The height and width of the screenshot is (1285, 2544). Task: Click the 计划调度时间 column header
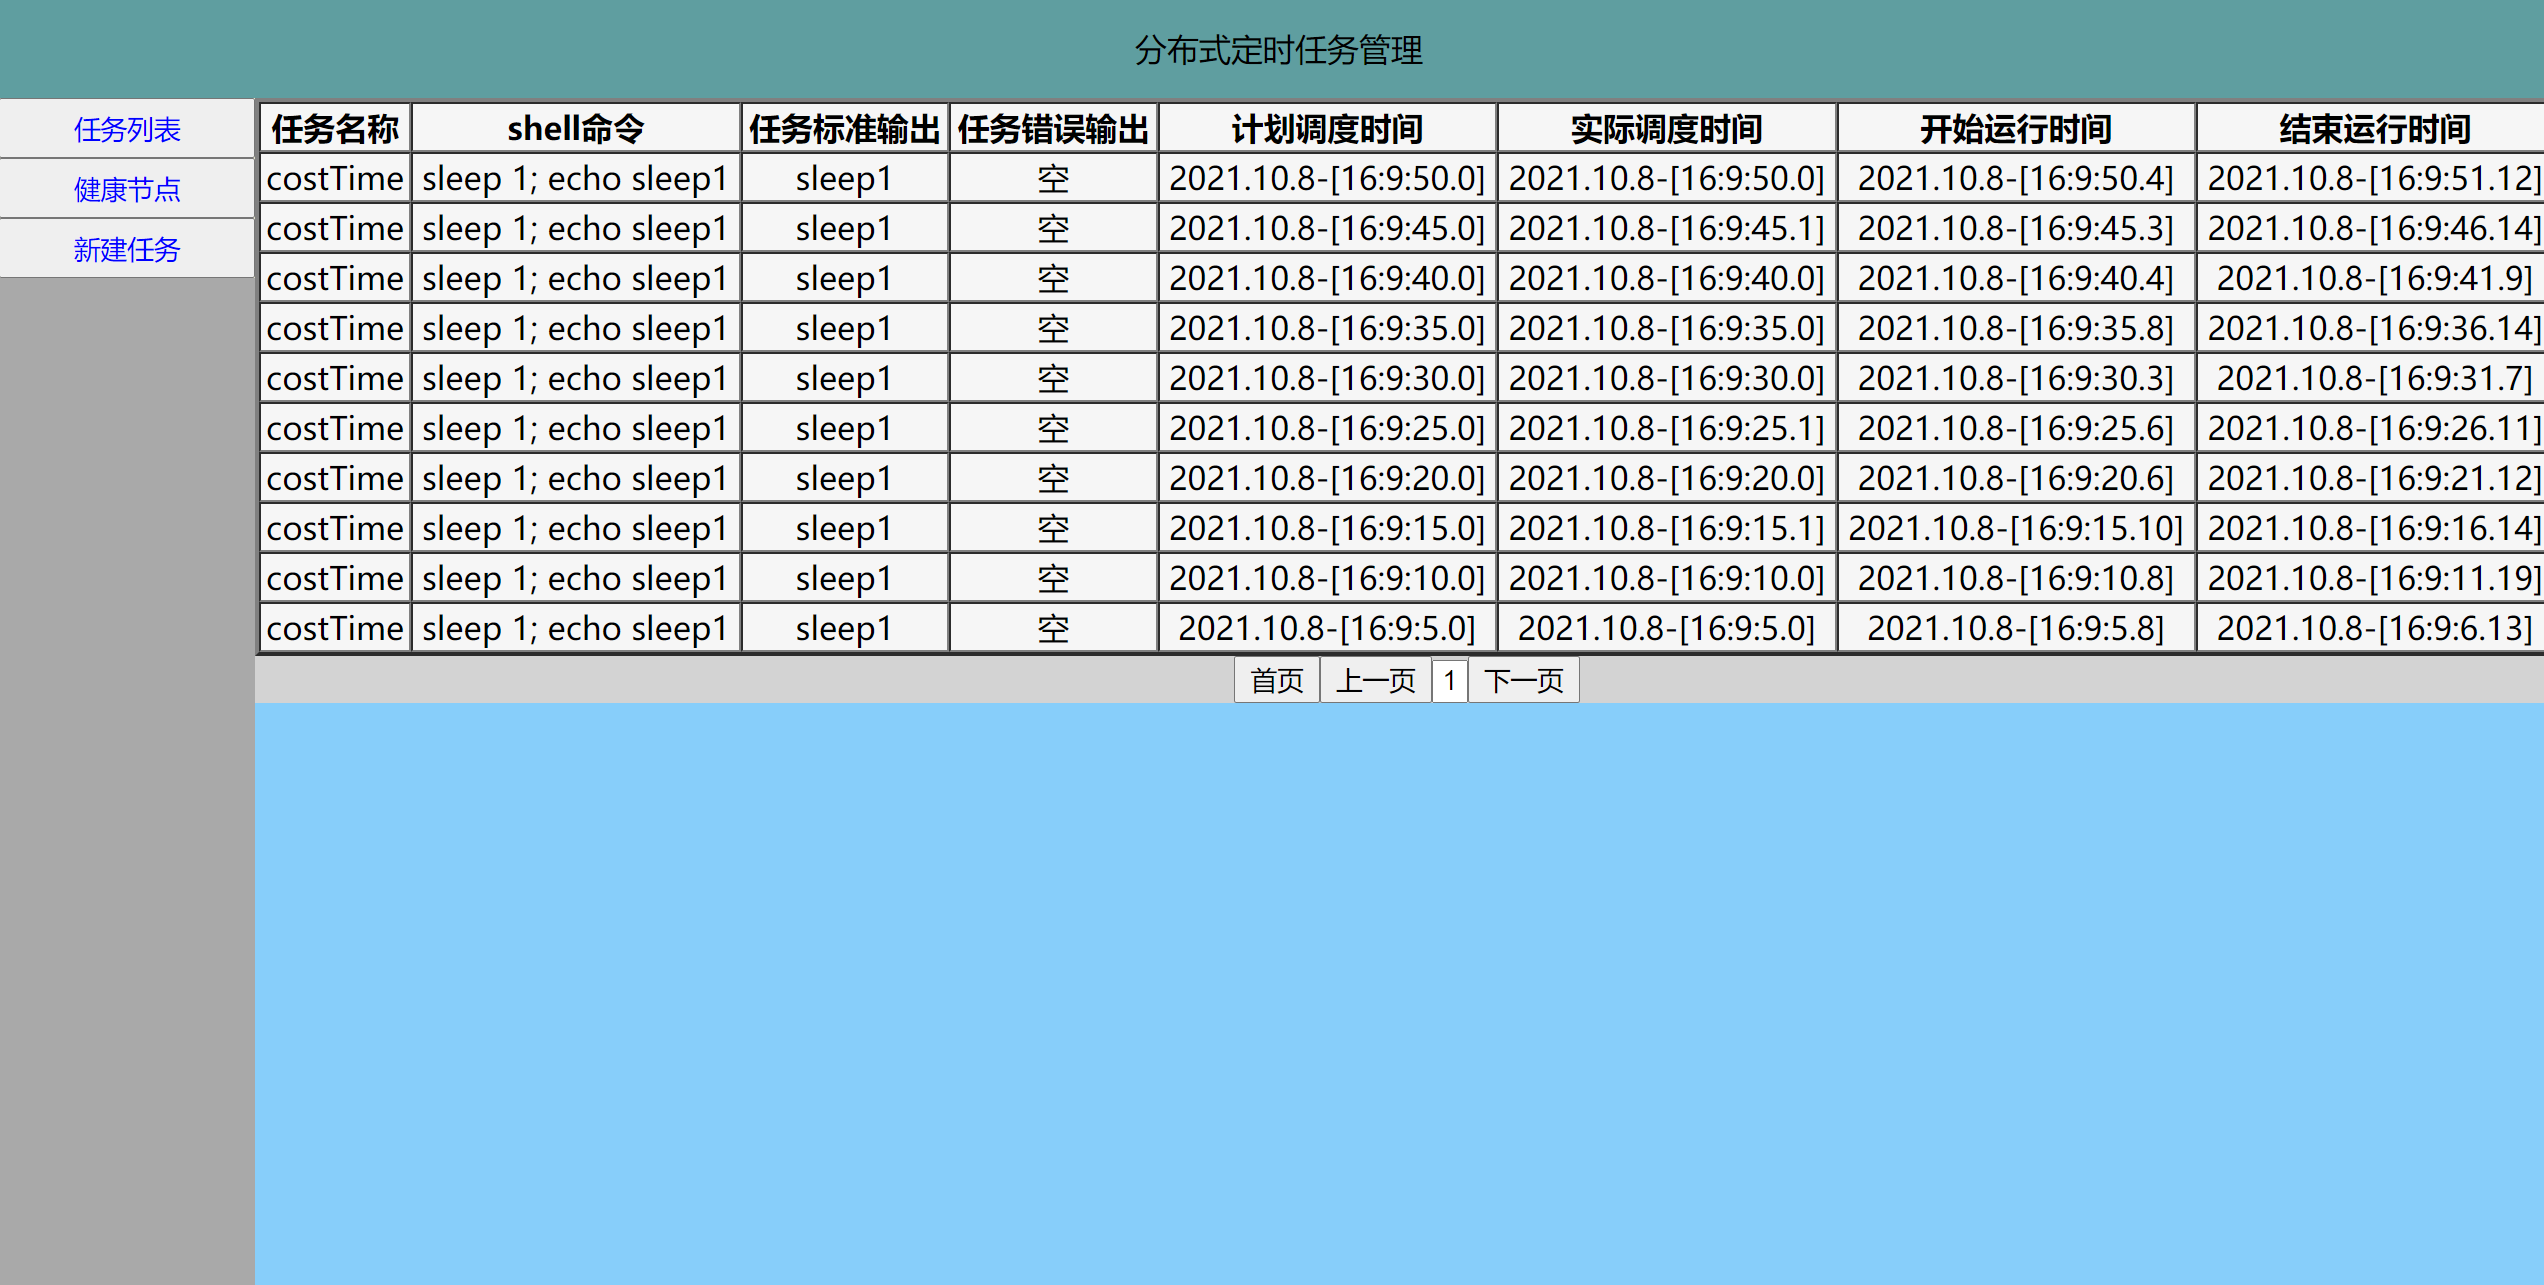(x=1327, y=129)
